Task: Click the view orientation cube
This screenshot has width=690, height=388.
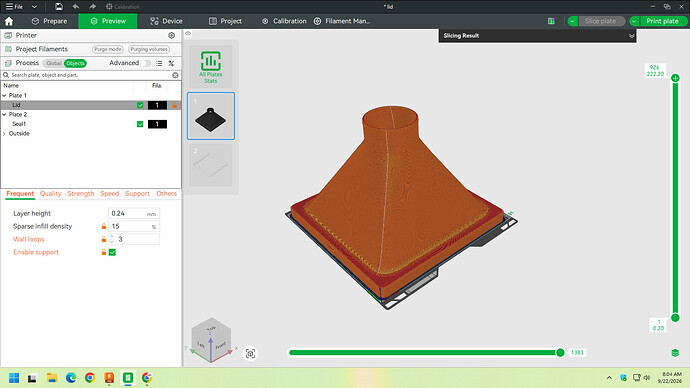Action: pyautogui.click(x=211, y=340)
